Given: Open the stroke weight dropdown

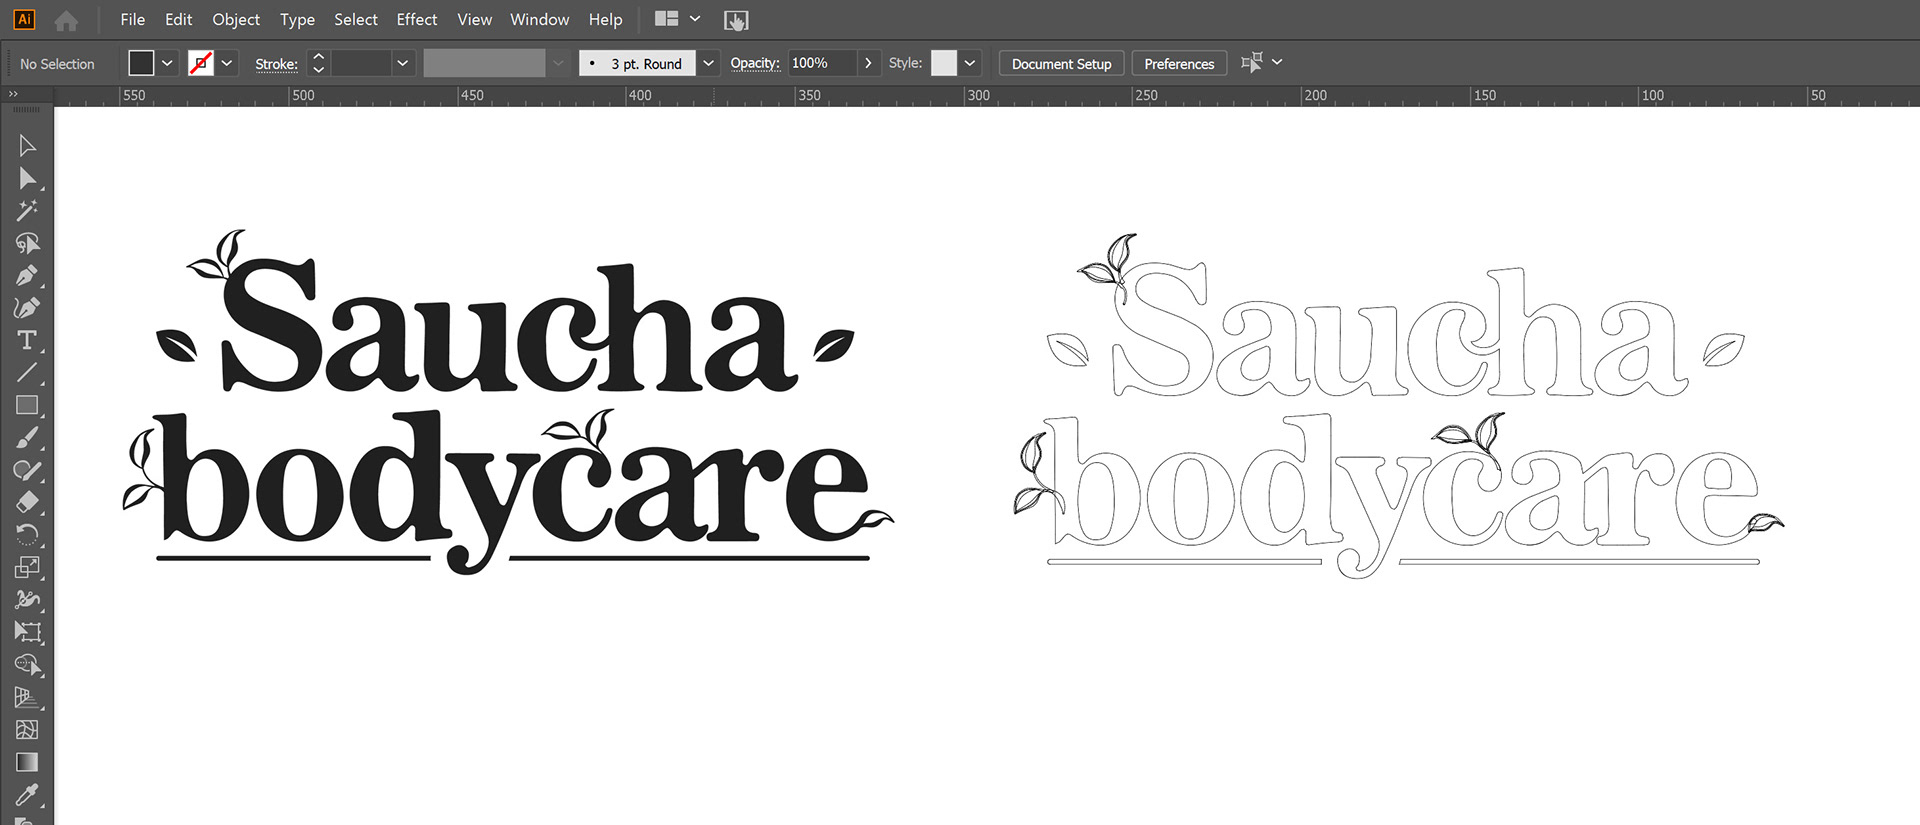Looking at the screenshot, I should pos(403,63).
